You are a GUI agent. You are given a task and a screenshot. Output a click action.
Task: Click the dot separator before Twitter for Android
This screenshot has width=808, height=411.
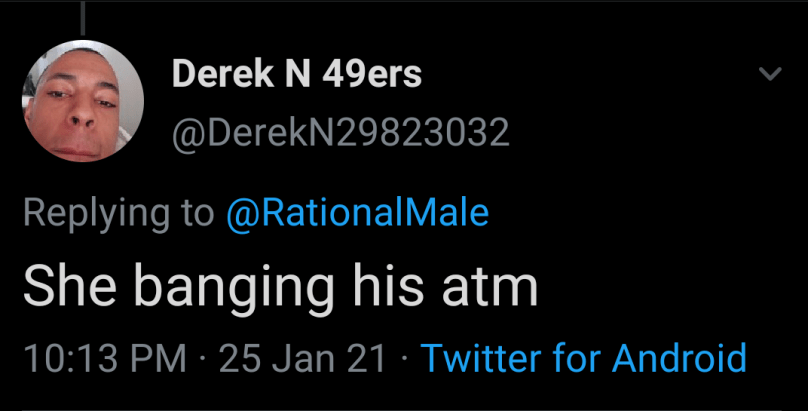(x=404, y=358)
